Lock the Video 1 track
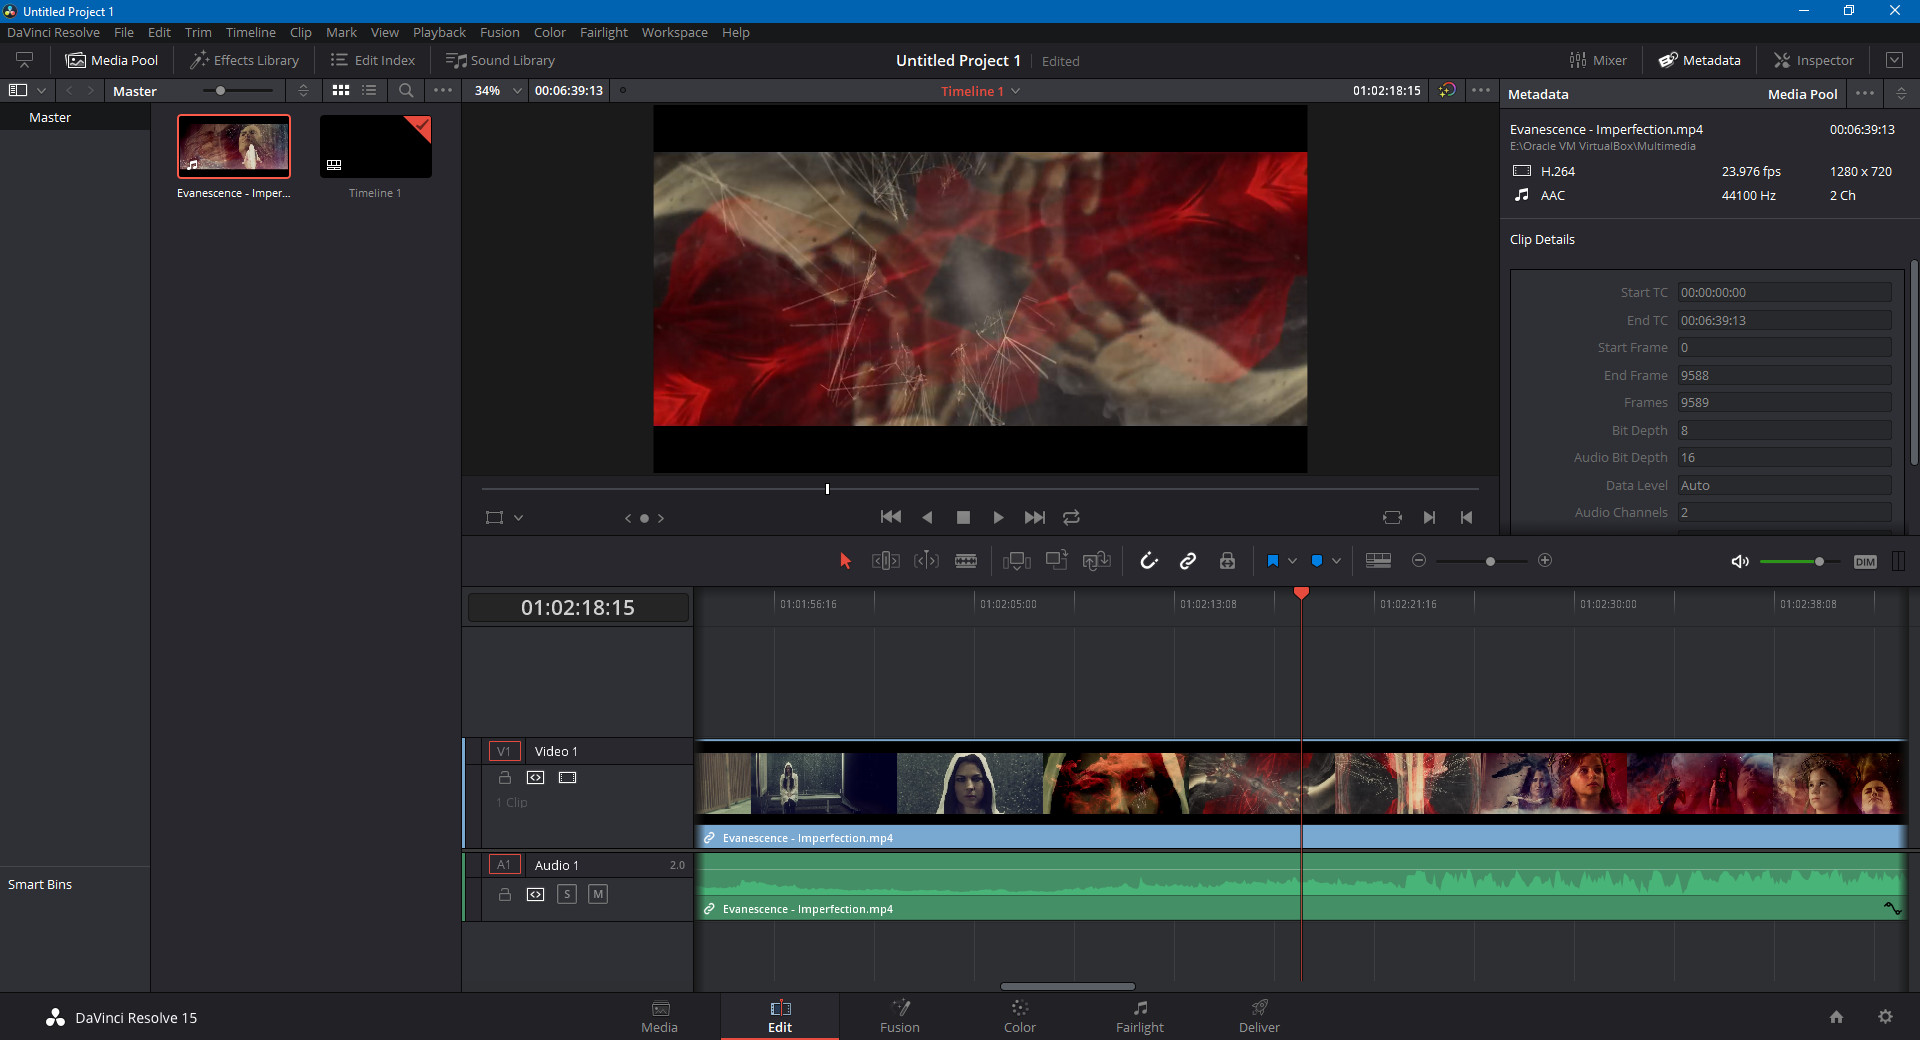Viewport: 1920px width, 1040px height. (x=505, y=778)
